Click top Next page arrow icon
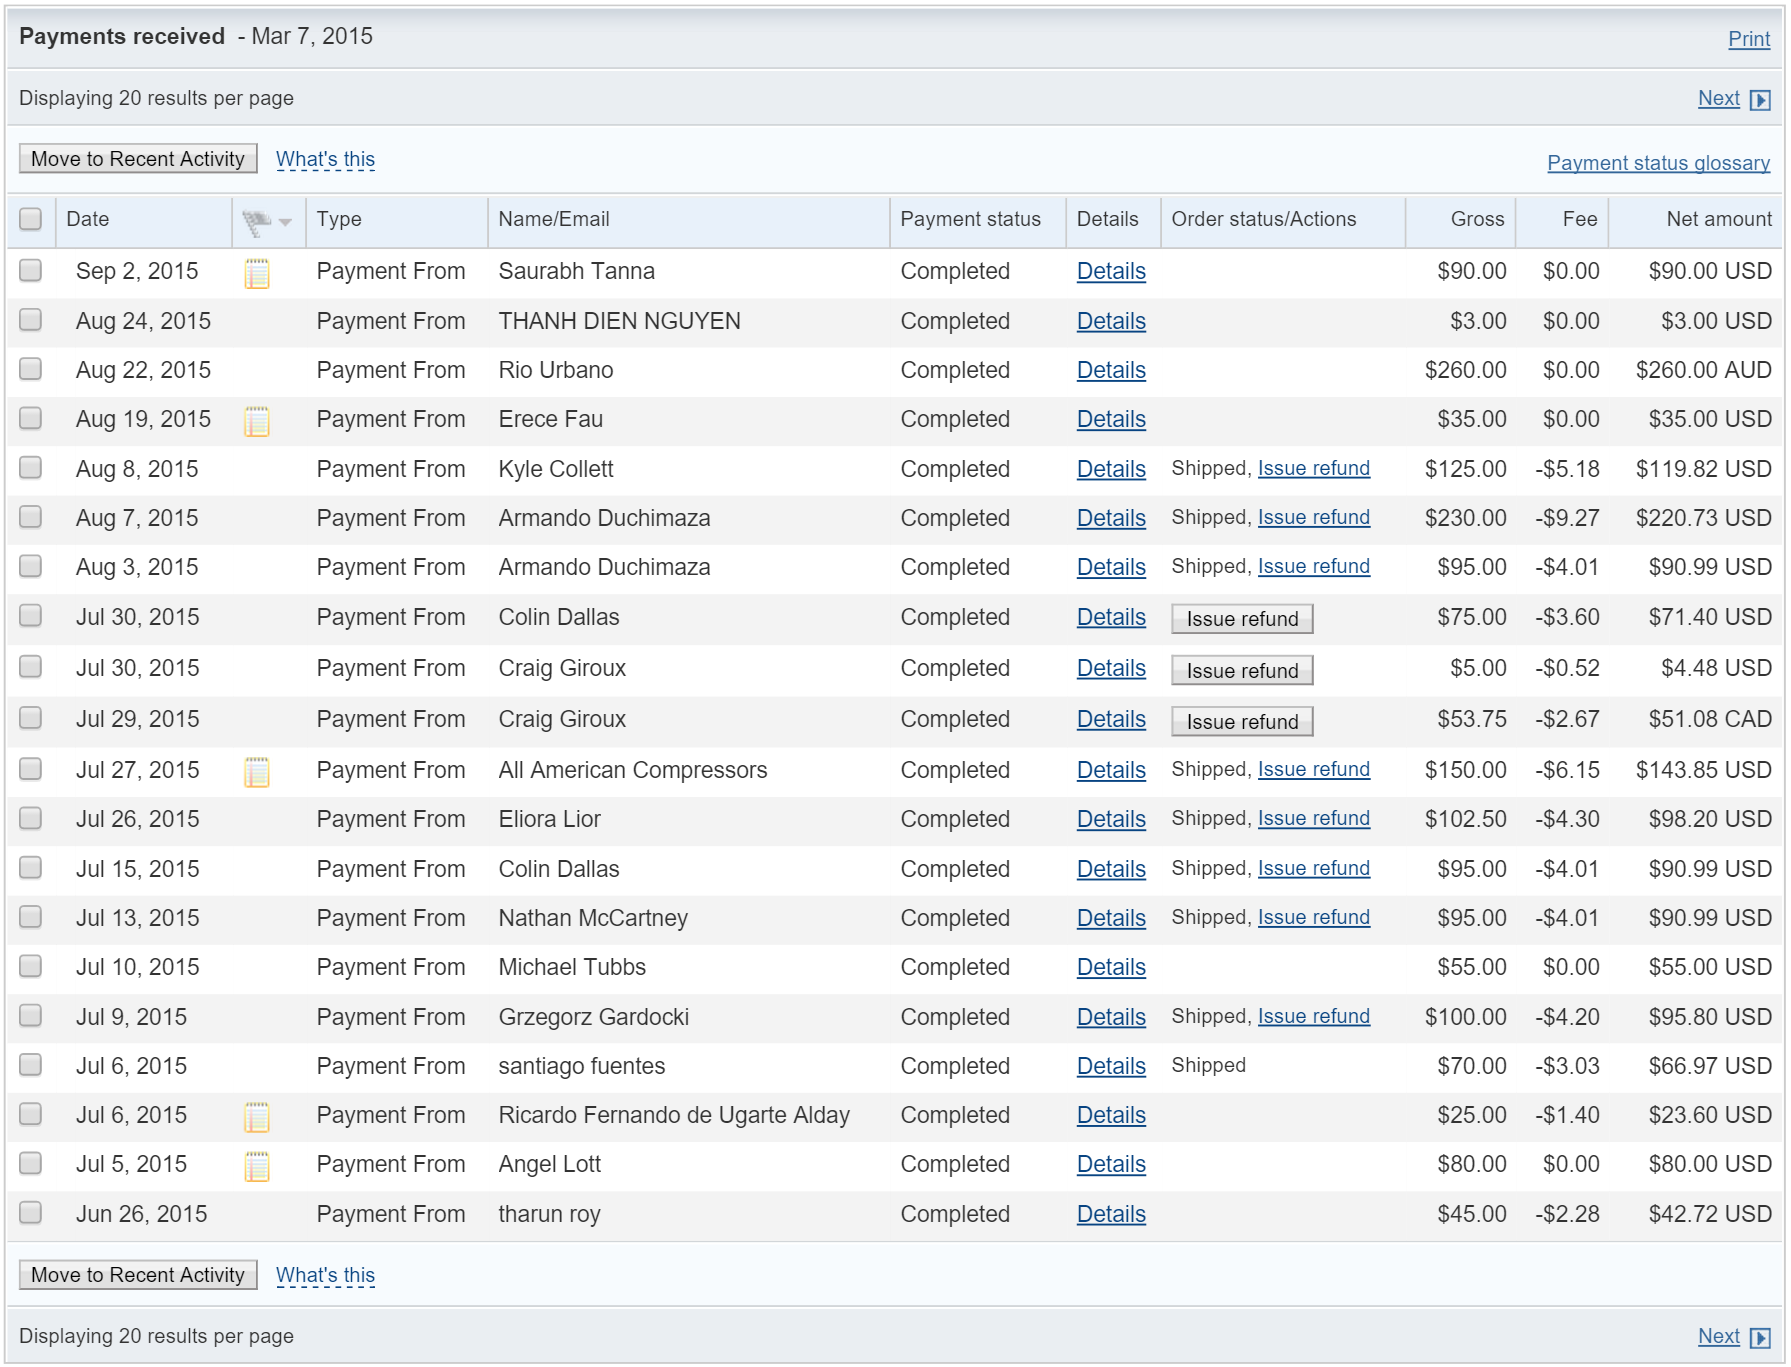This screenshot has width=1791, height=1367. (x=1761, y=100)
